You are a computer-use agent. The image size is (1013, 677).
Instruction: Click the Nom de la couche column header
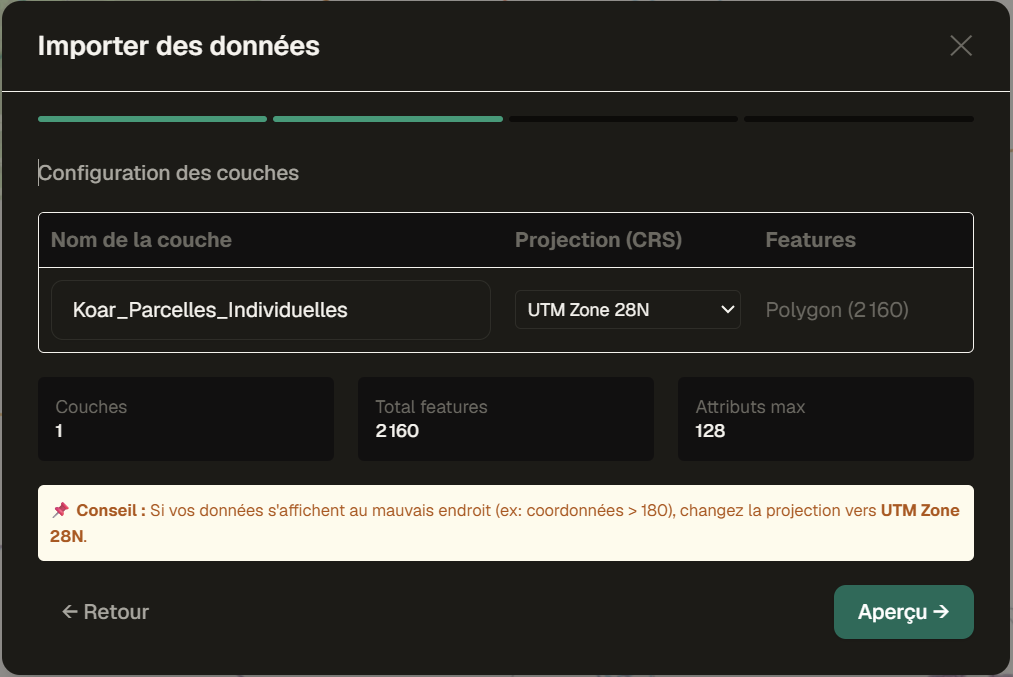click(x=141, y=240)
